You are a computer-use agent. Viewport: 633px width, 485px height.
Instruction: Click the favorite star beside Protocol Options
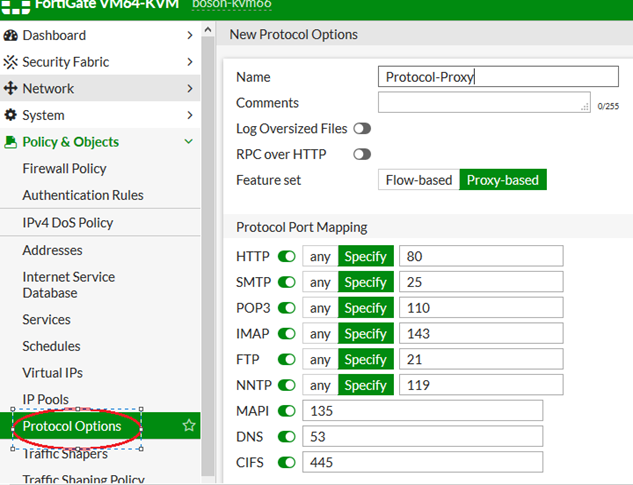point(189,427)
